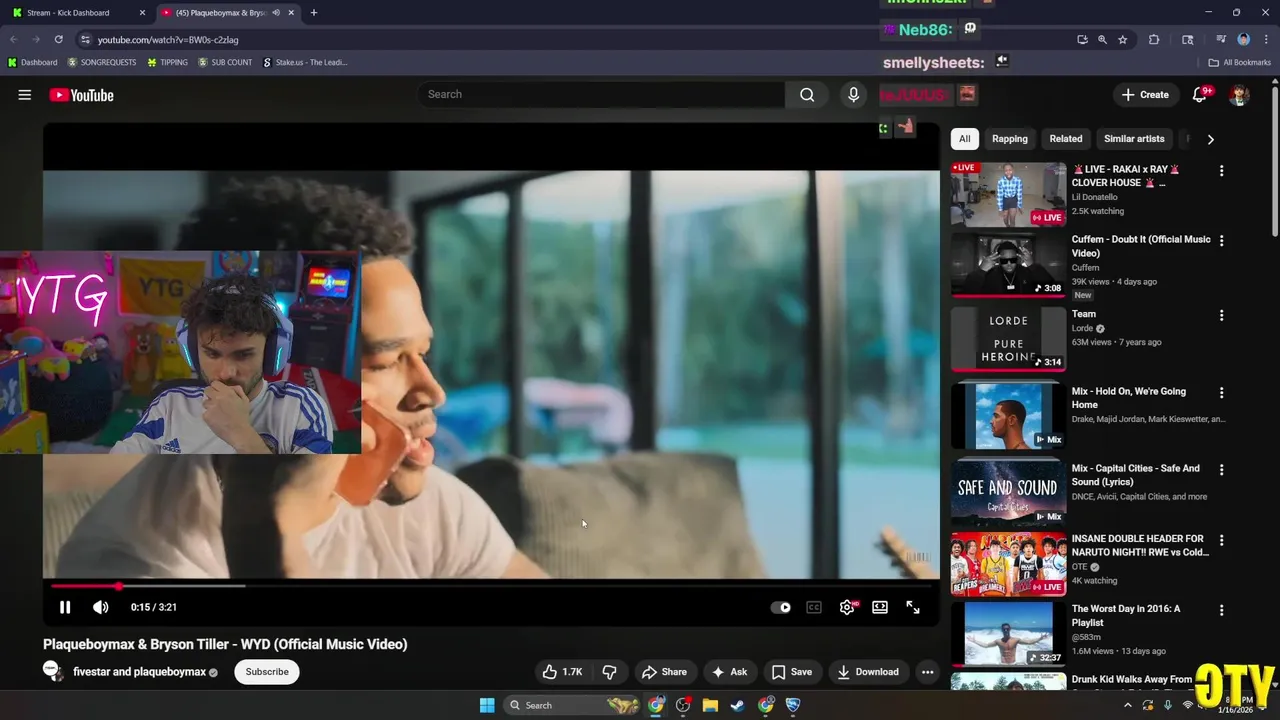Click the Create button
This screenshot has width=1280, height=720.
(1145, 95)
